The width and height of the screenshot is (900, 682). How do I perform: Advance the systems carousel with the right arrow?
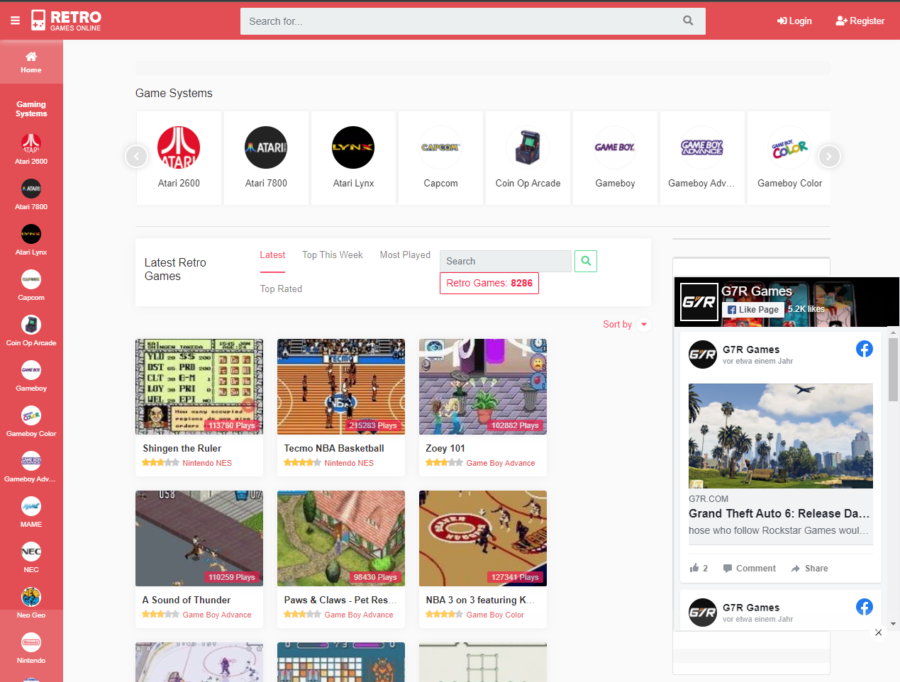tap(829, 156)
